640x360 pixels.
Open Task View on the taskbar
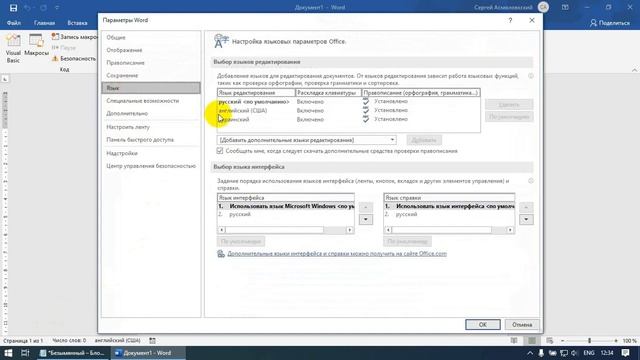click(25, 353)
